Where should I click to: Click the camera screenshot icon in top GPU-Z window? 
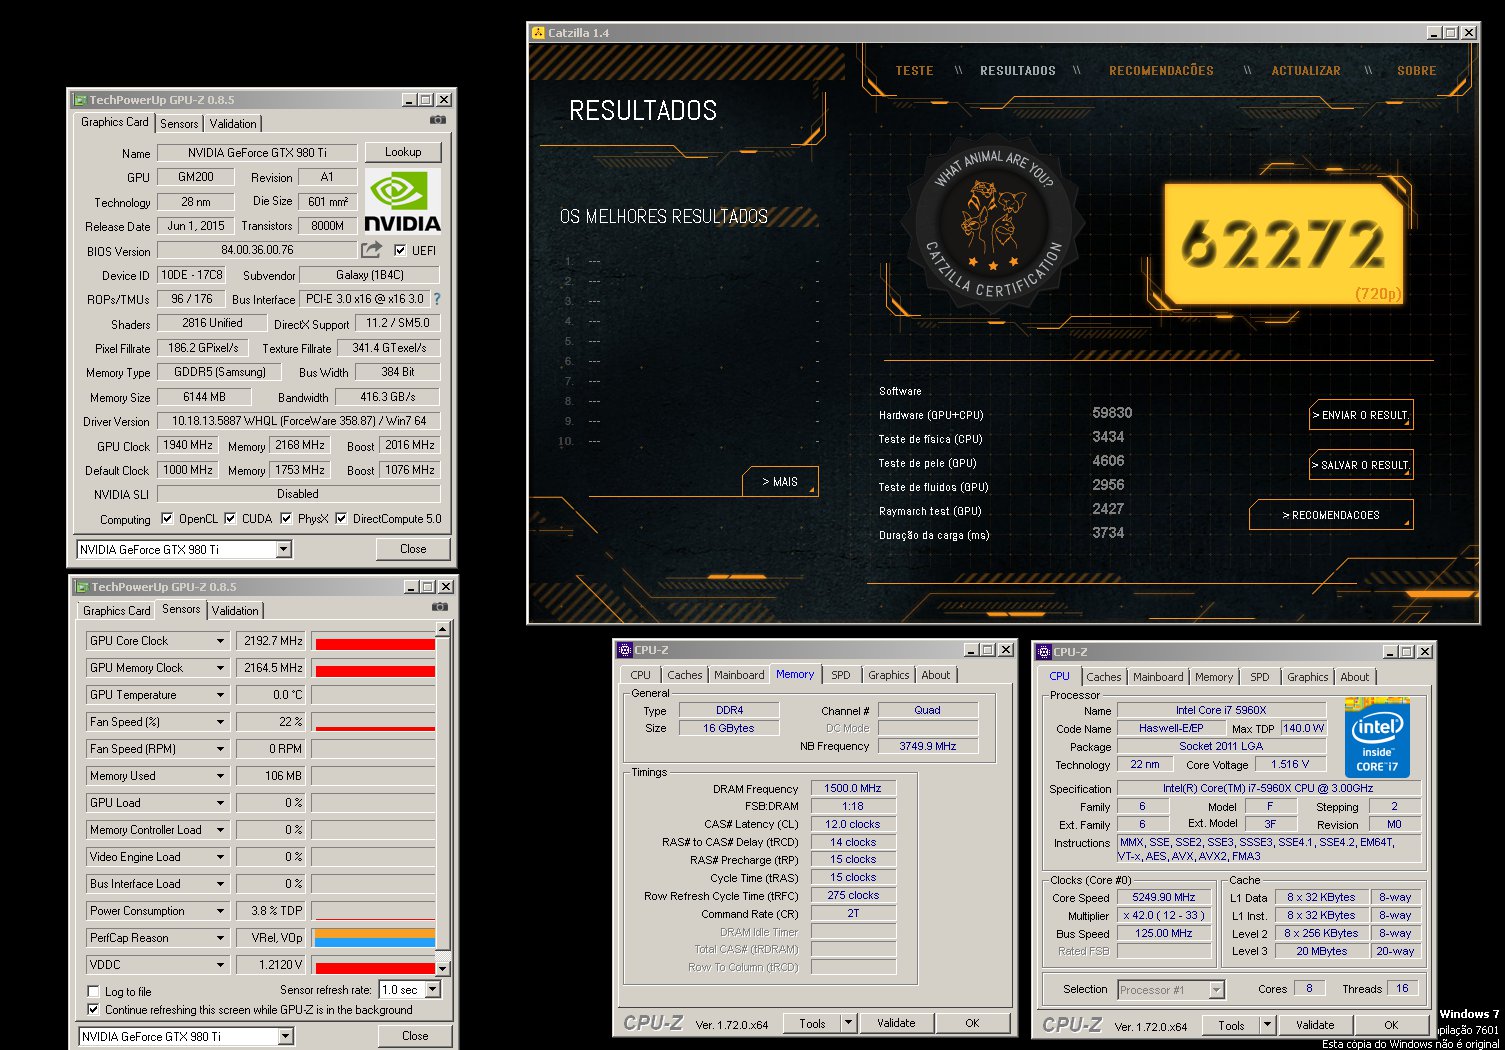coord(437,120)
